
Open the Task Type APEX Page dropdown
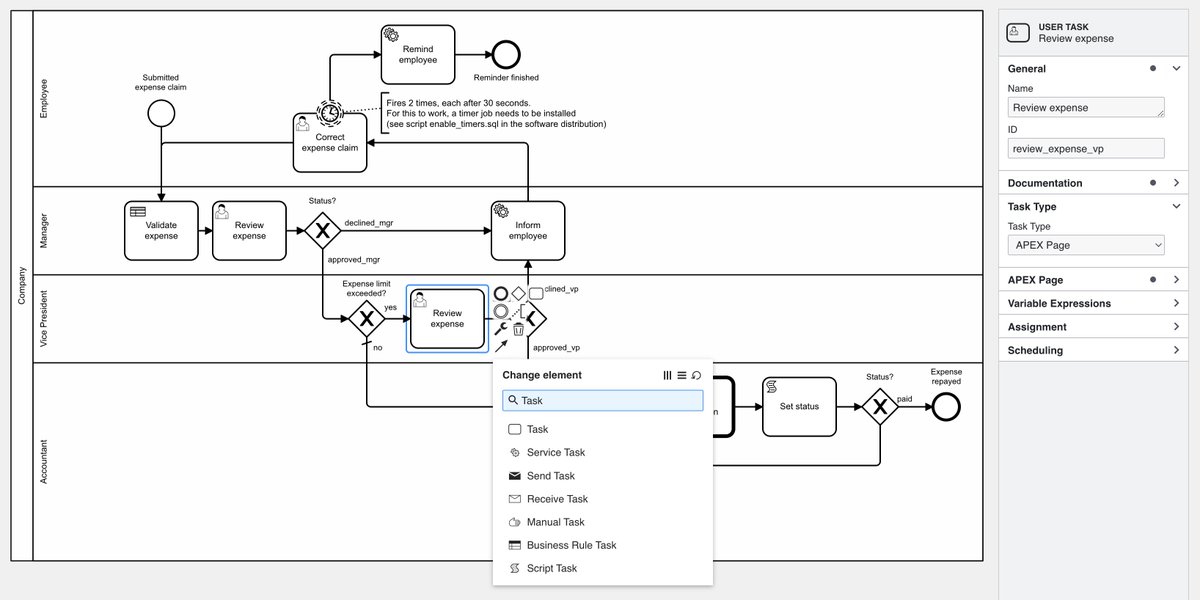click(1086, 245)
